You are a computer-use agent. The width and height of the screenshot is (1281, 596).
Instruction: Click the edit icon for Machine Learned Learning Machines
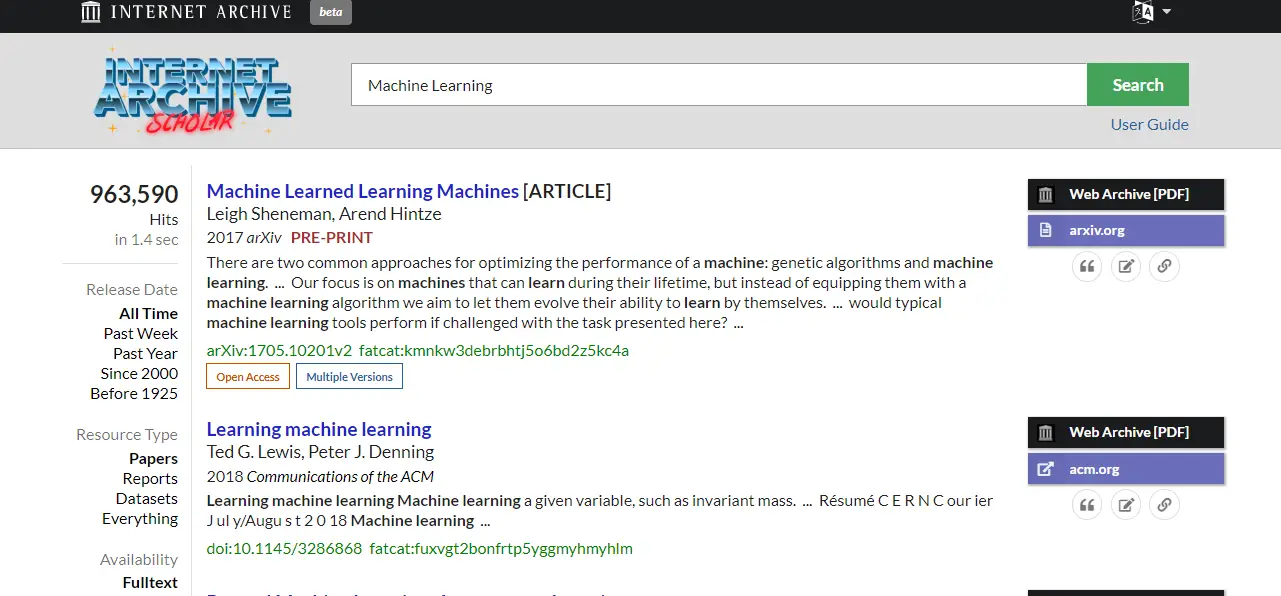[1126, 267]
